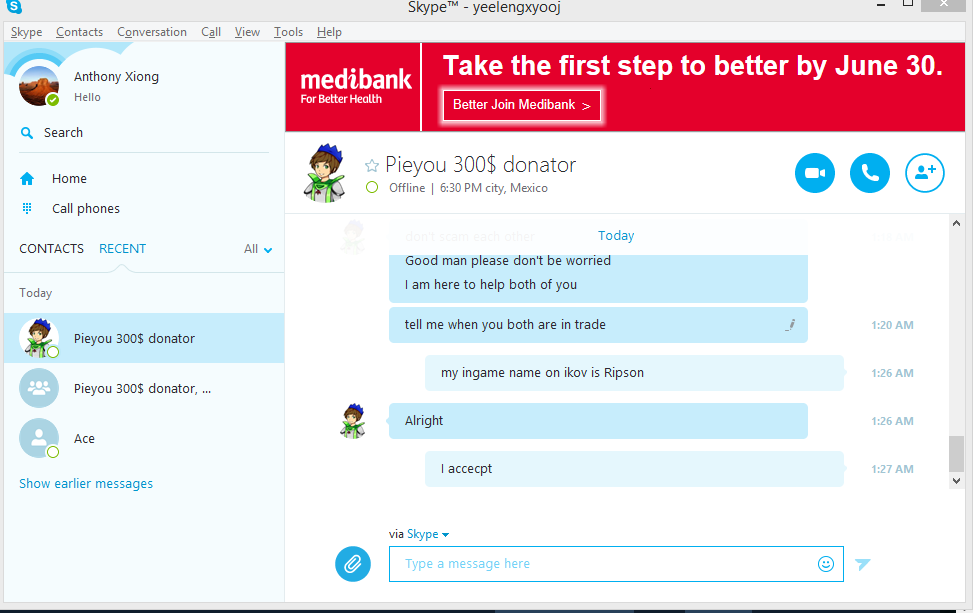Screen dimensions: 973x613
Task: Switch to the RECENT tab
Action: pos(122,249)
